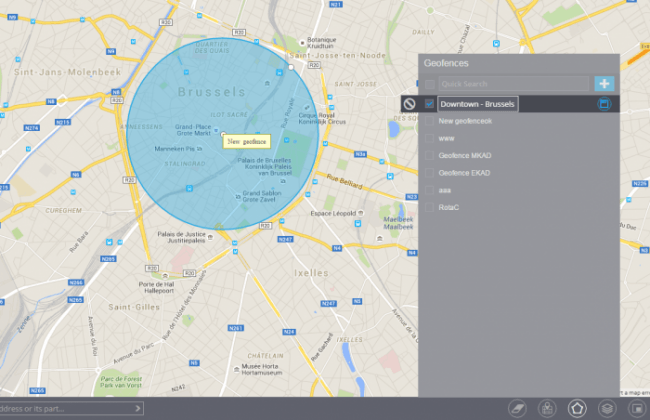The height and width of the screenshot is (420, 650).
Task: Click Espace Léopold map label
Action: pos(333,213)
